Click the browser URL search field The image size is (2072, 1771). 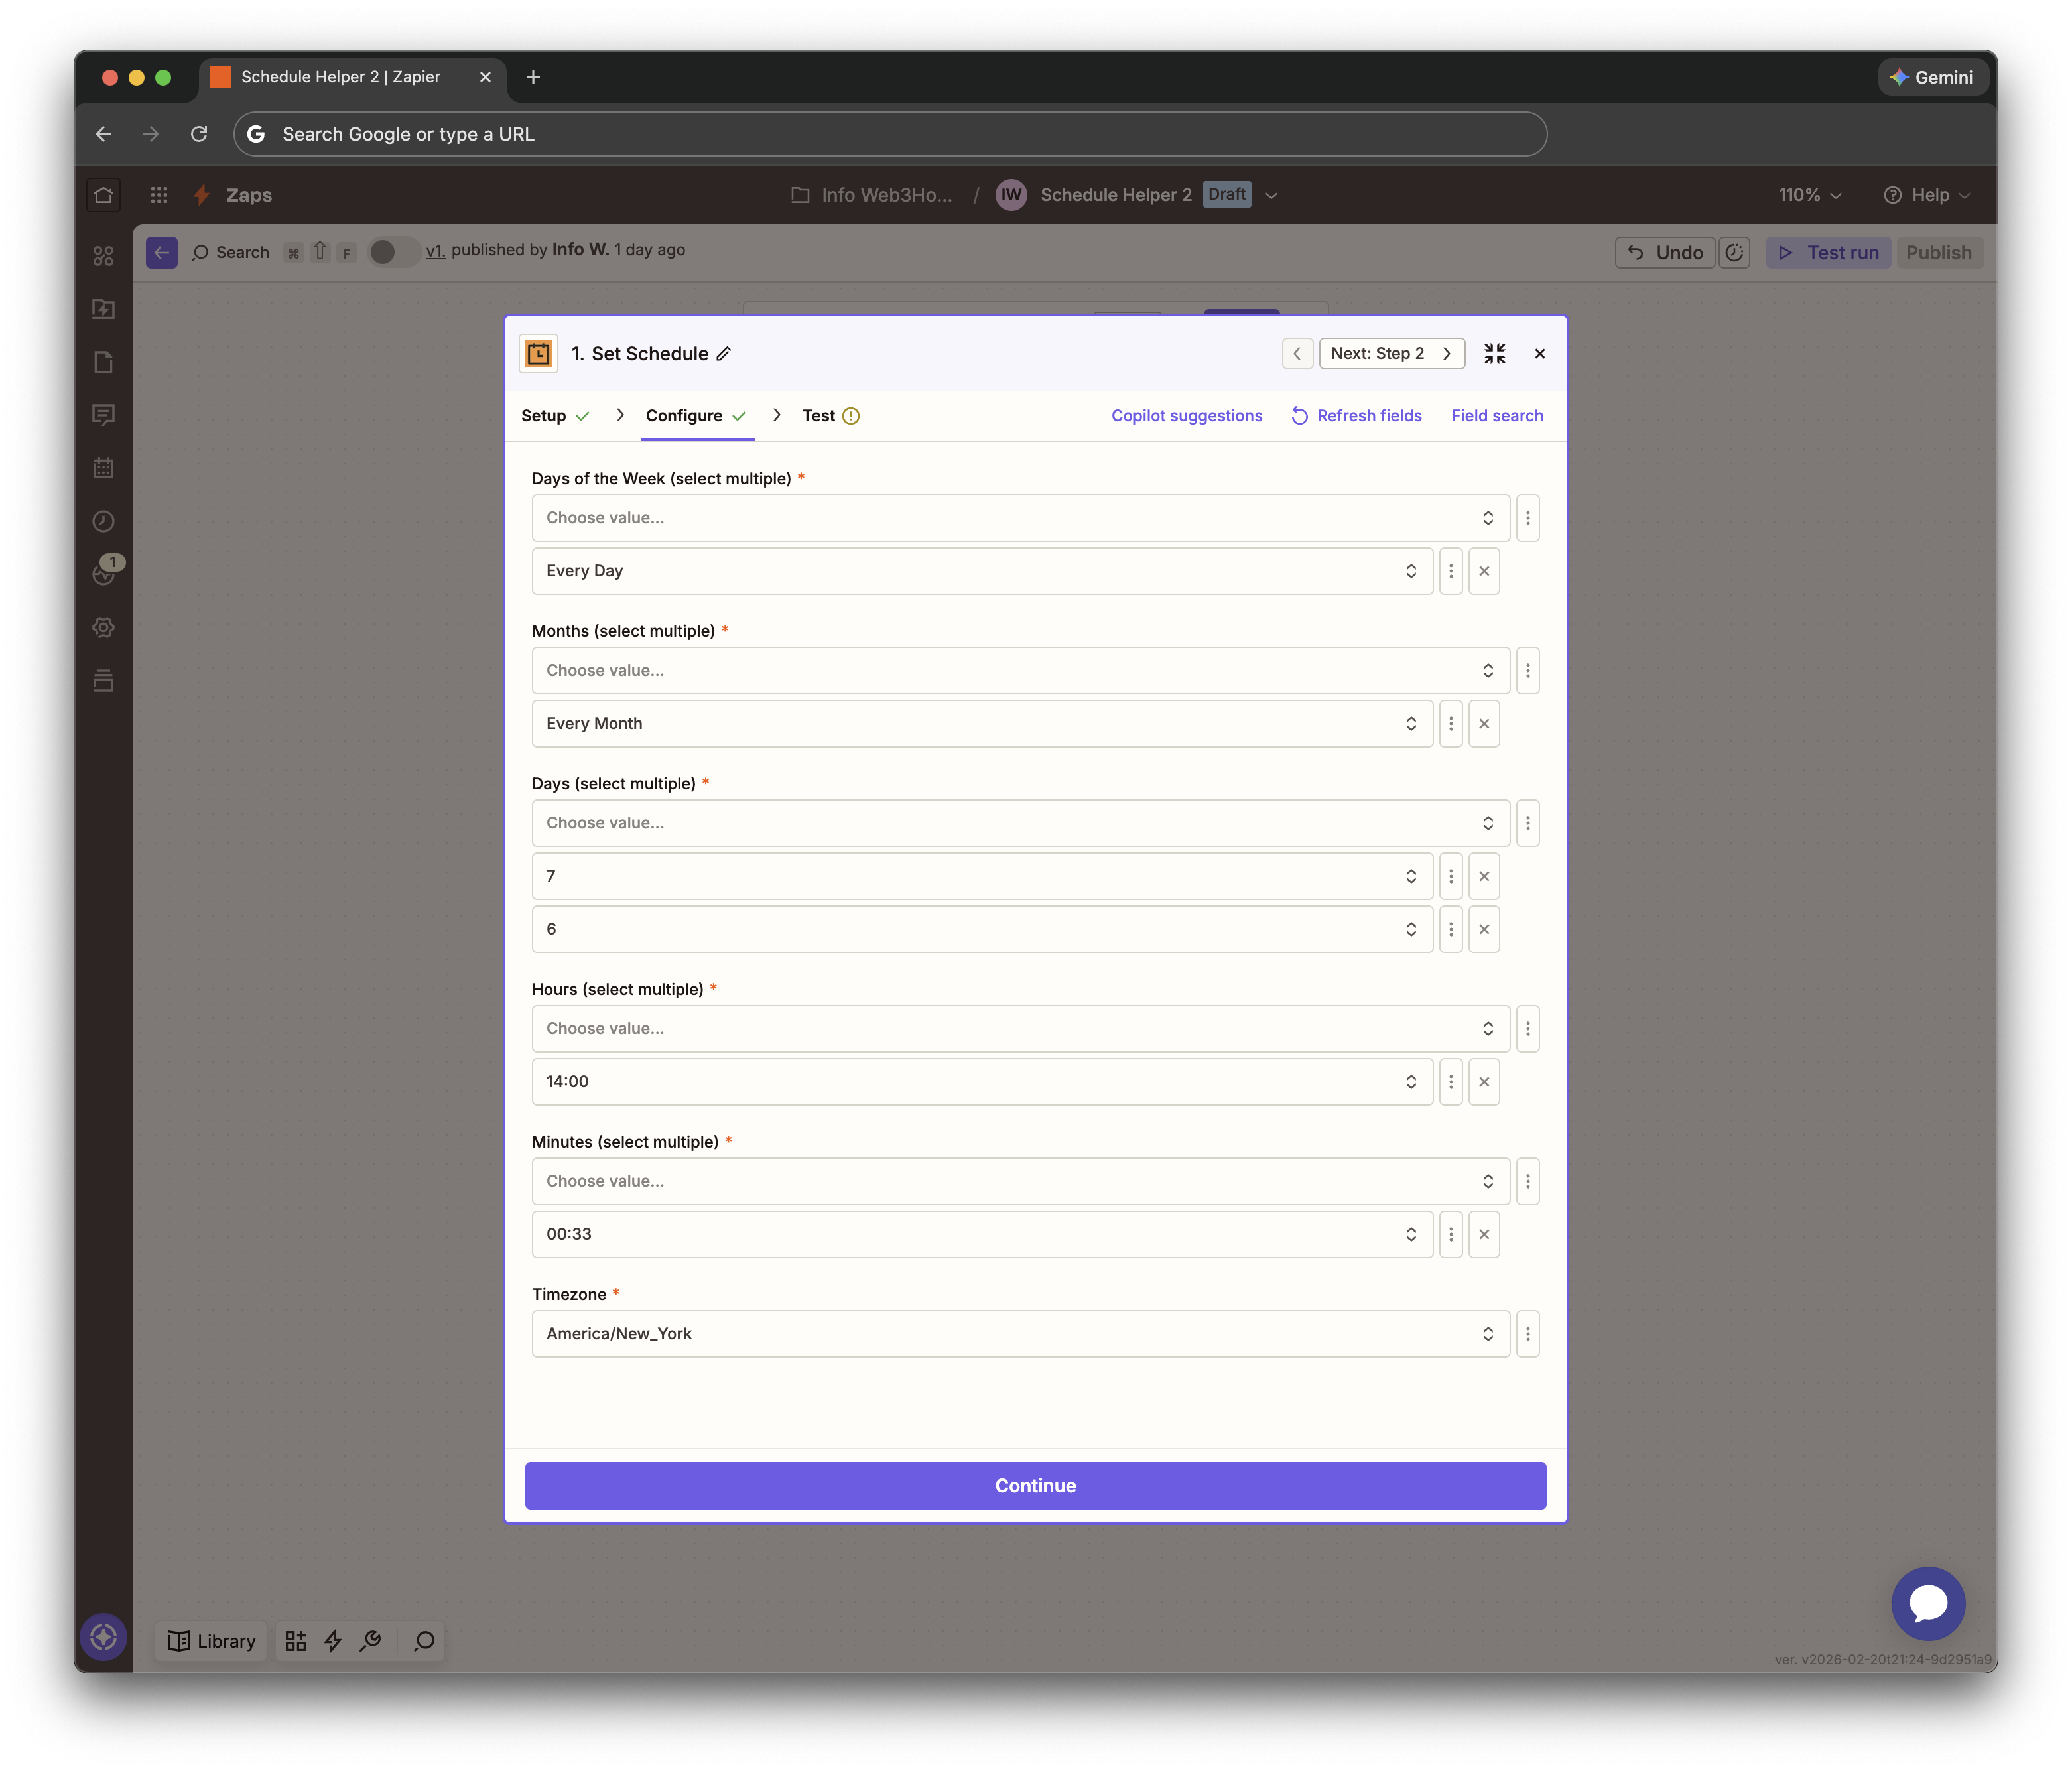[x=890, y=134]
